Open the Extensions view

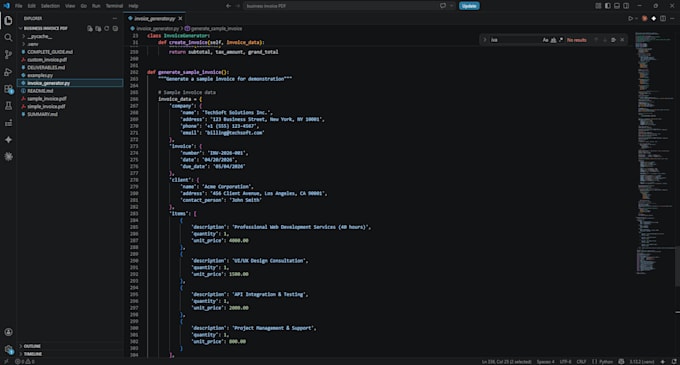[x=8, y=89]
